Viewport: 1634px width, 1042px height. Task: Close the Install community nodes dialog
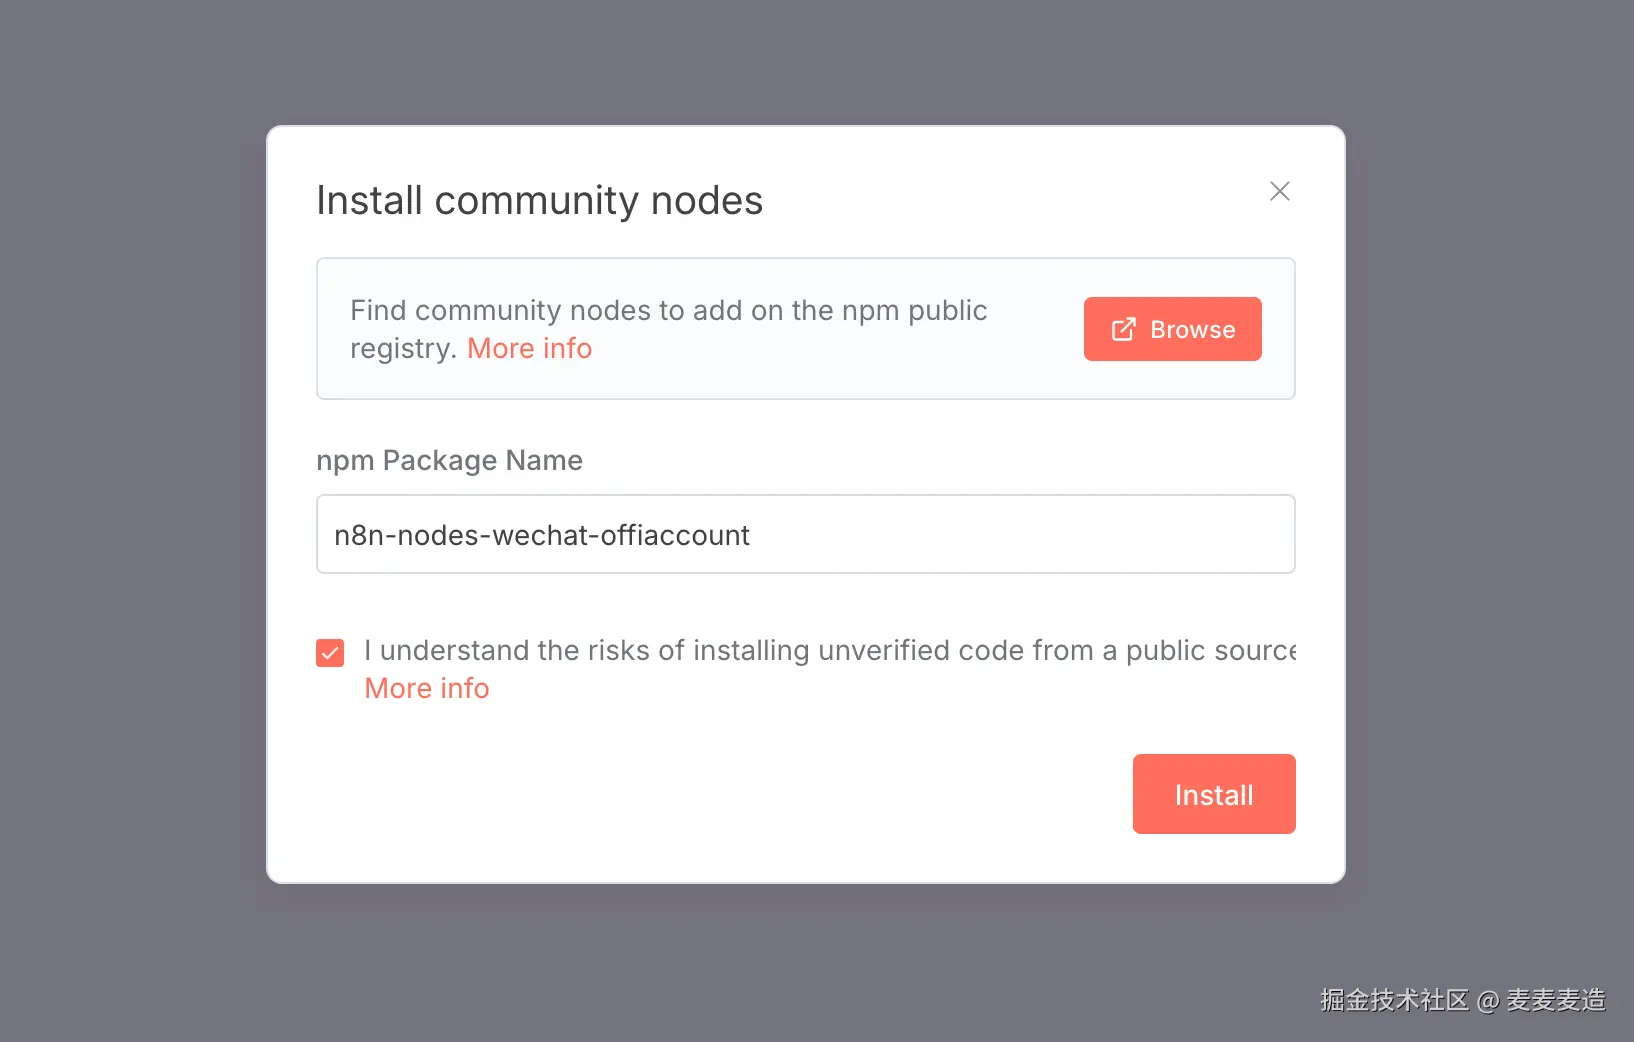point(1279,191)
